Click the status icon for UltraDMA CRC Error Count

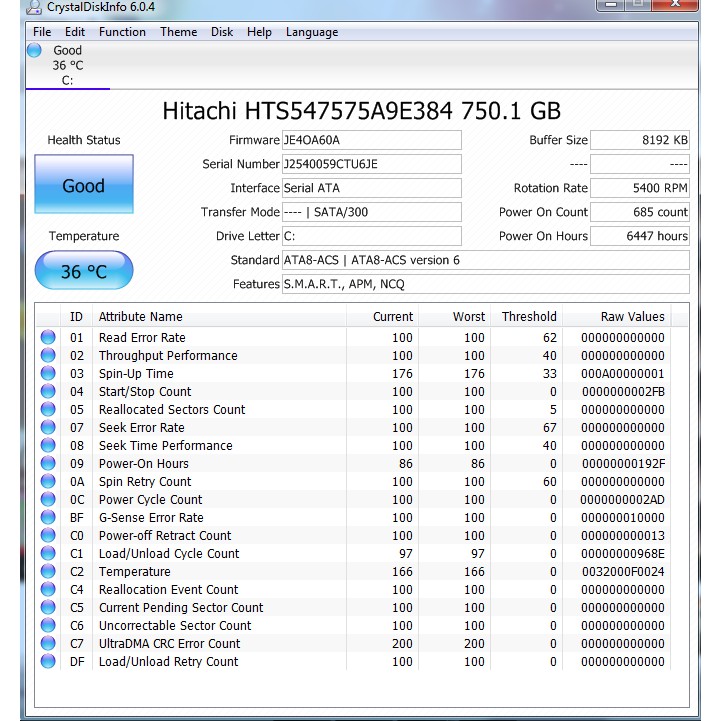coord(48,644)
